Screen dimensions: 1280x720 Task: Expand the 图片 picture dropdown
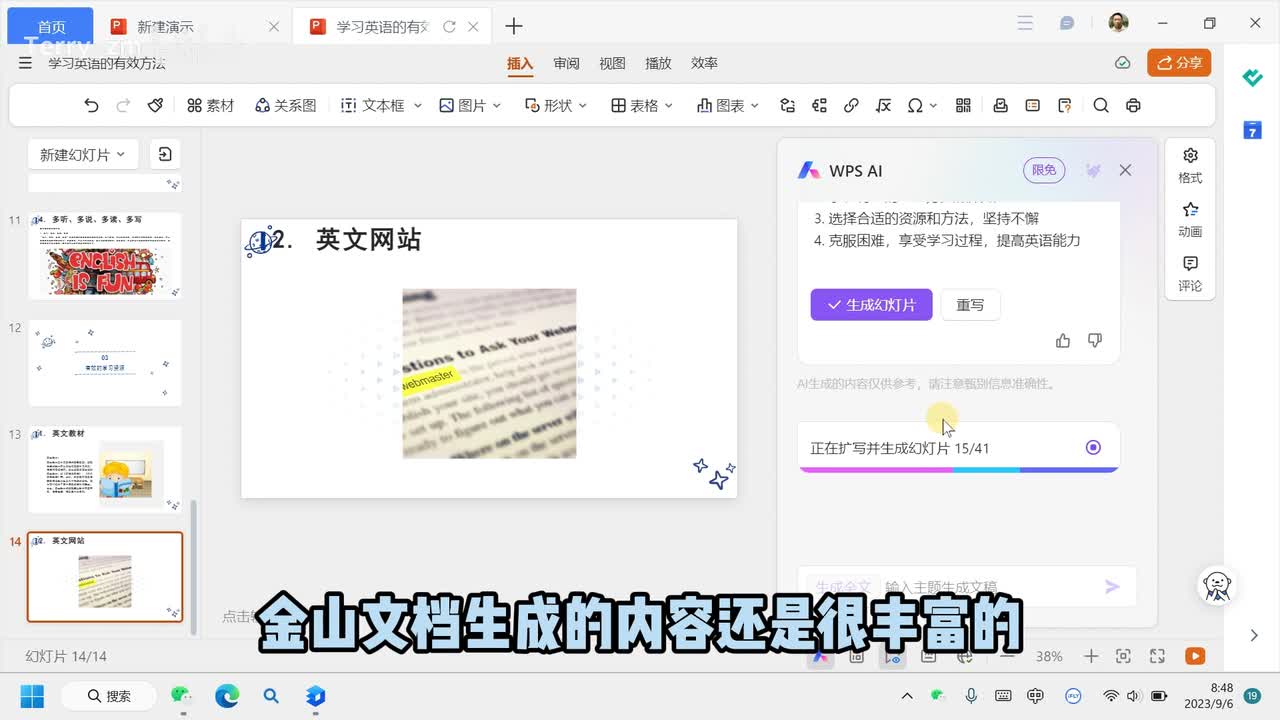497,105
